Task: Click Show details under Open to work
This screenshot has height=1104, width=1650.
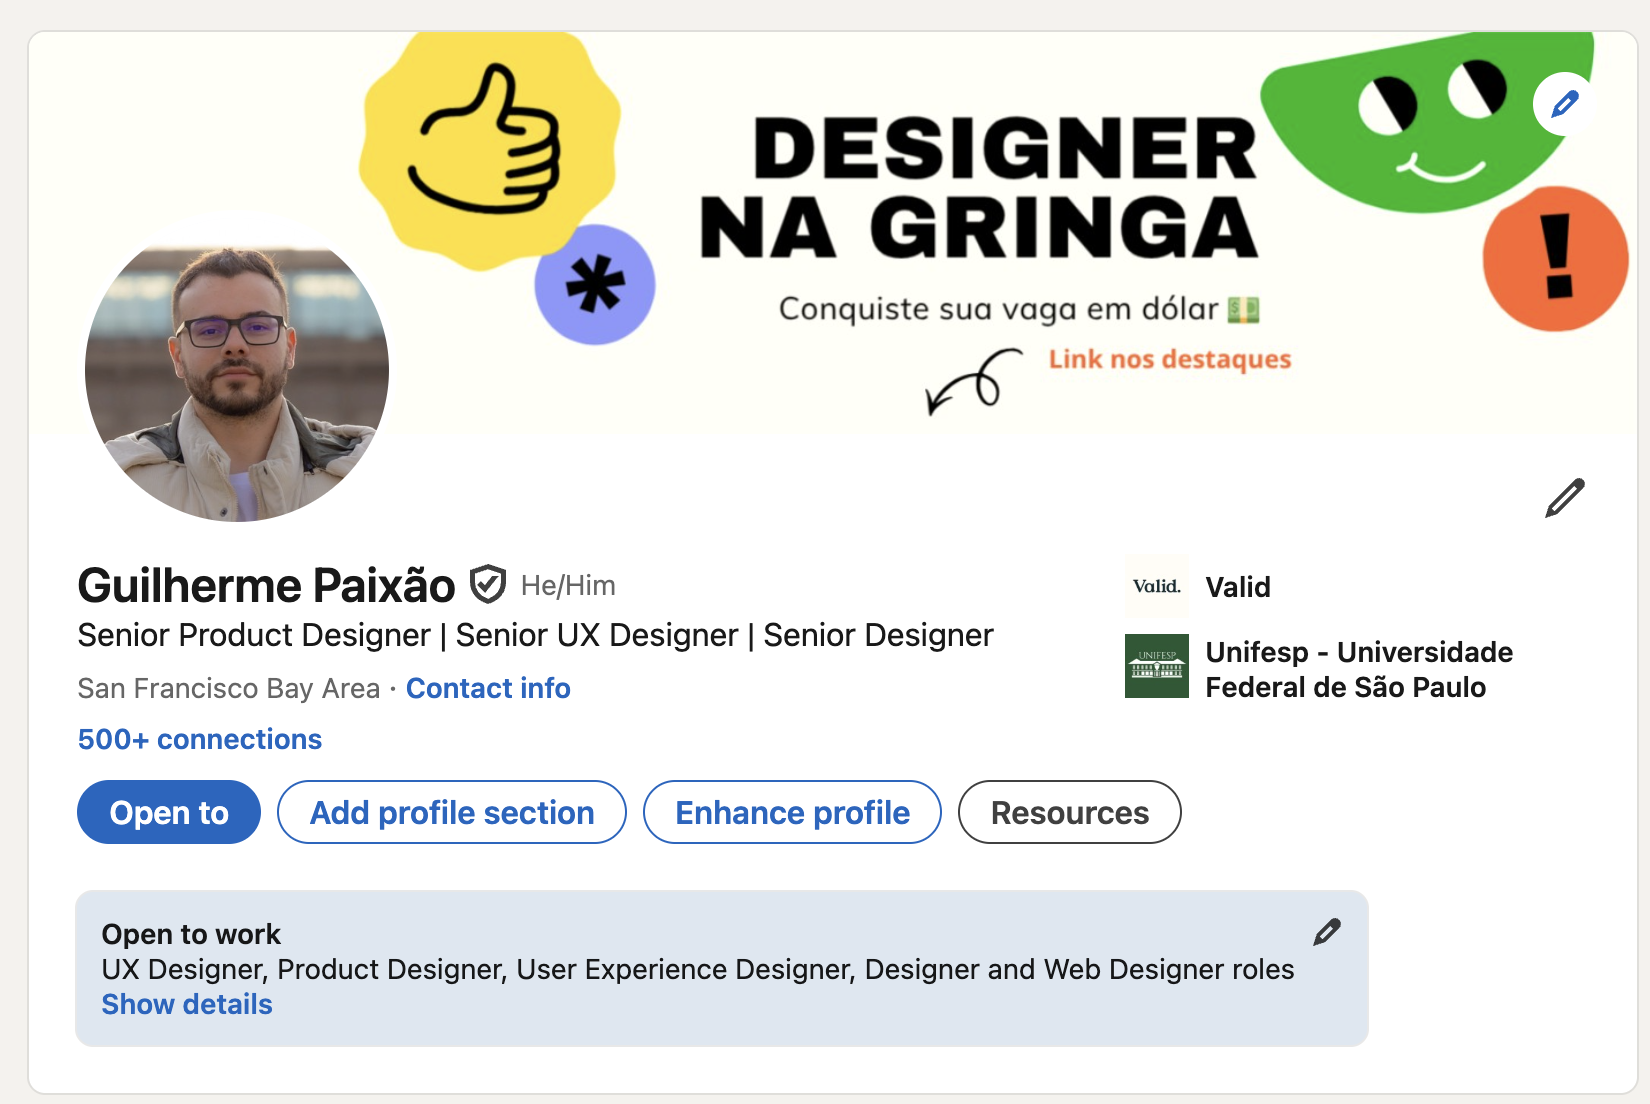Action: pyautogui.click(x=187, y=1005)
